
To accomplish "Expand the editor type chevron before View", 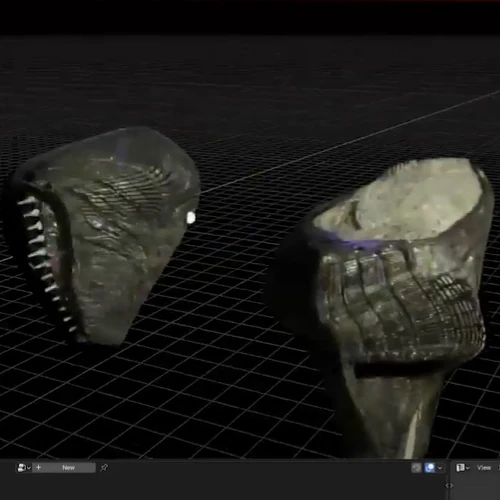I will click(468, 468).
